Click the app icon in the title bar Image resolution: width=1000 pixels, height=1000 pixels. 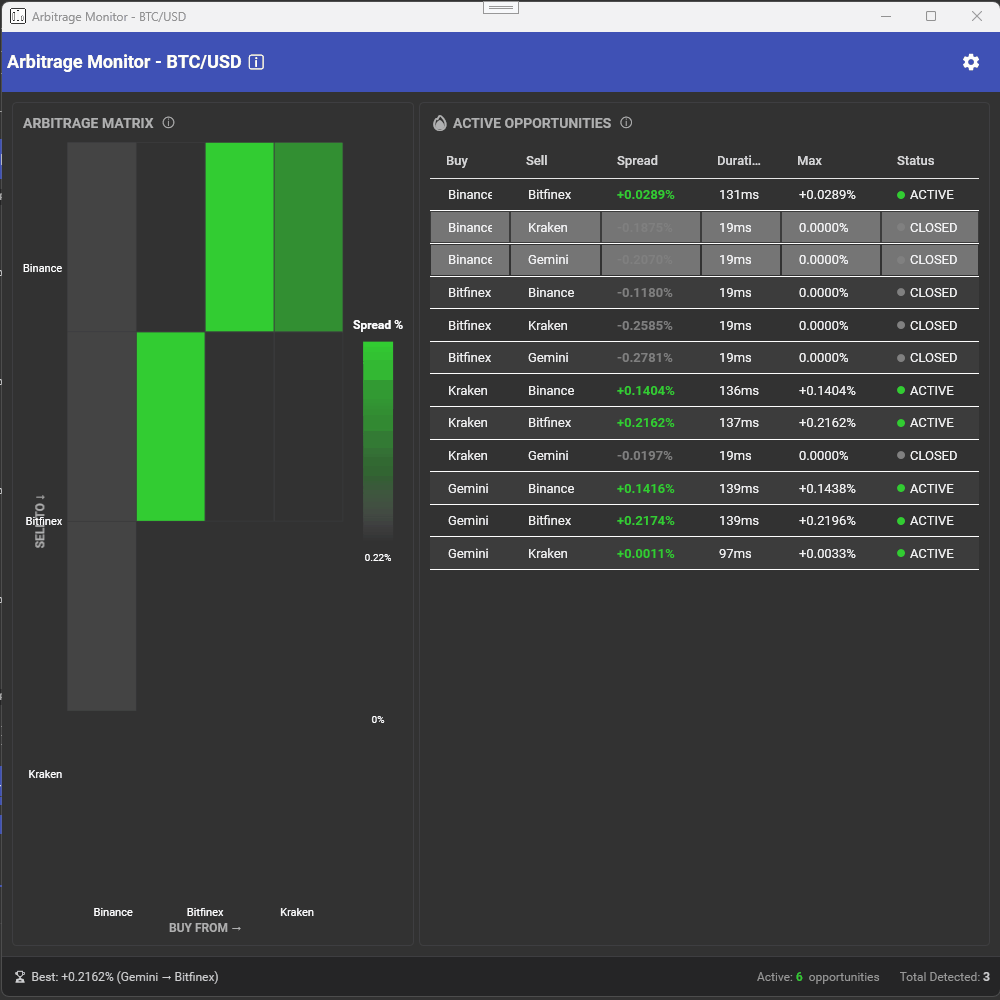(17, 16)
